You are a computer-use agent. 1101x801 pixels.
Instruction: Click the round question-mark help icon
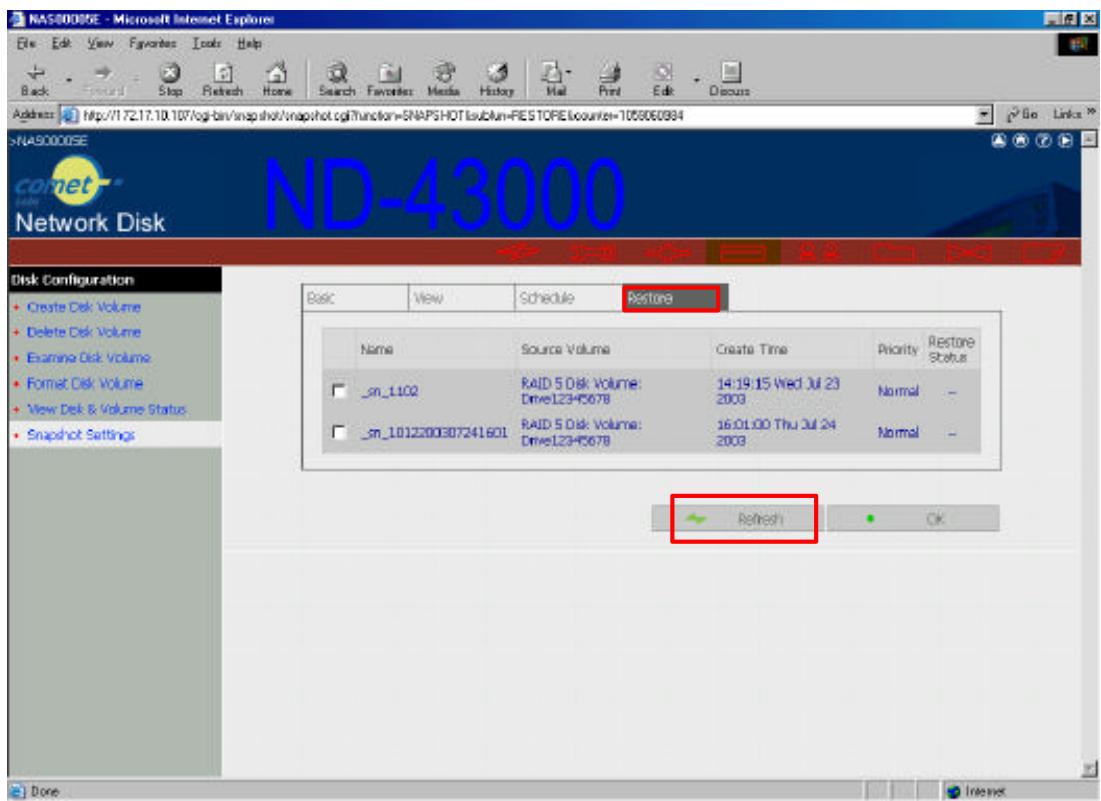[x=1043, y=140]
